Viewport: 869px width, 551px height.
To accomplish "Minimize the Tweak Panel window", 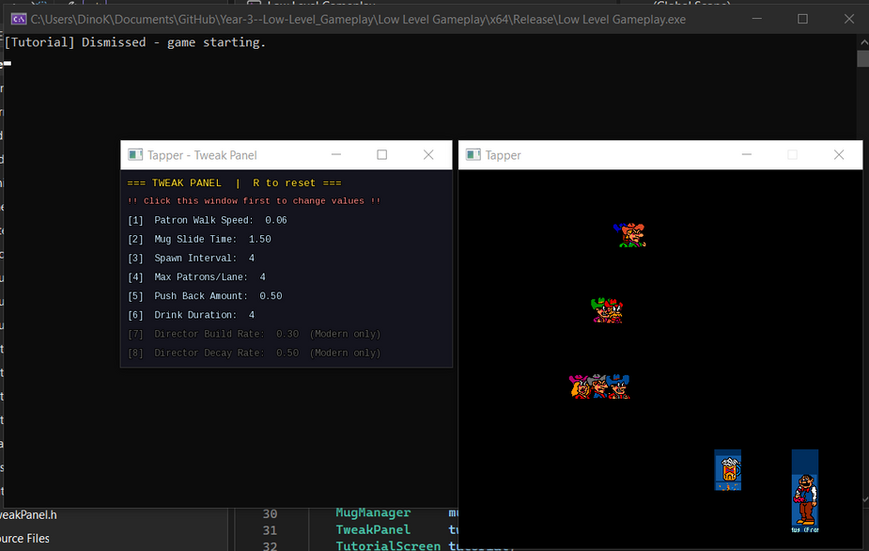I will tap(336, 155).
